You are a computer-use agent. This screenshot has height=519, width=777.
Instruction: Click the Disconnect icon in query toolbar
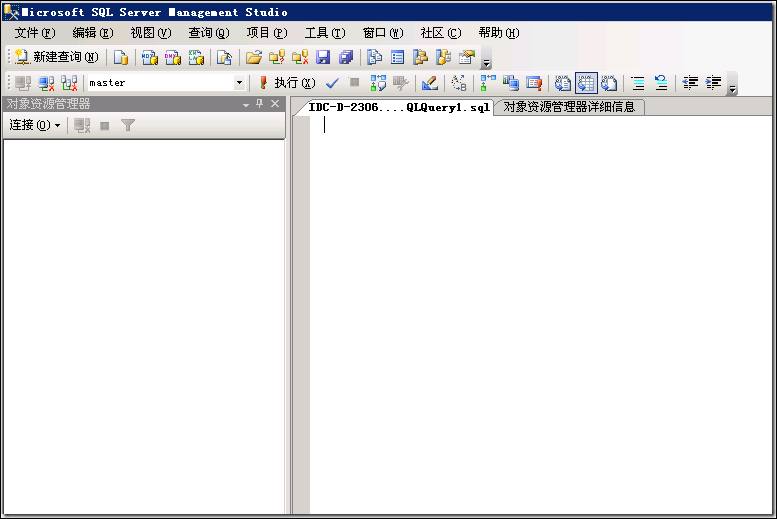pyautogui.click(x=47, y=83)
